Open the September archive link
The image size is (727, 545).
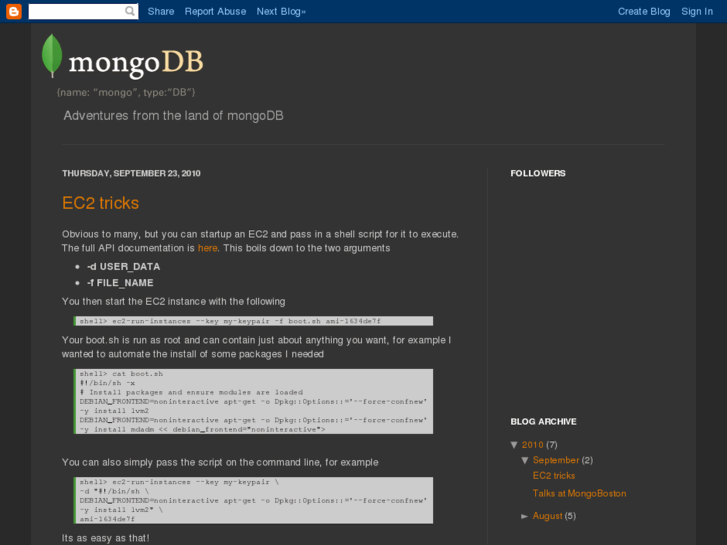[x=556, y=460]
